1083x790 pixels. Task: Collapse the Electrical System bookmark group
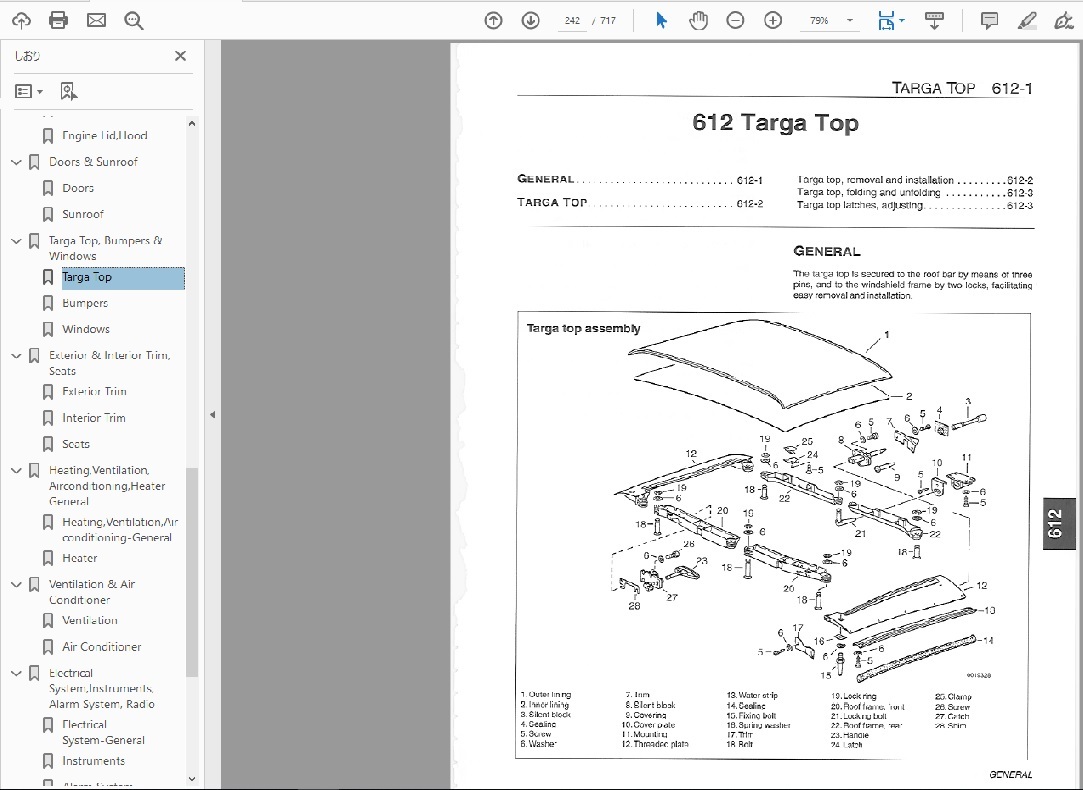pyautogui.click(x=17, y=673)
